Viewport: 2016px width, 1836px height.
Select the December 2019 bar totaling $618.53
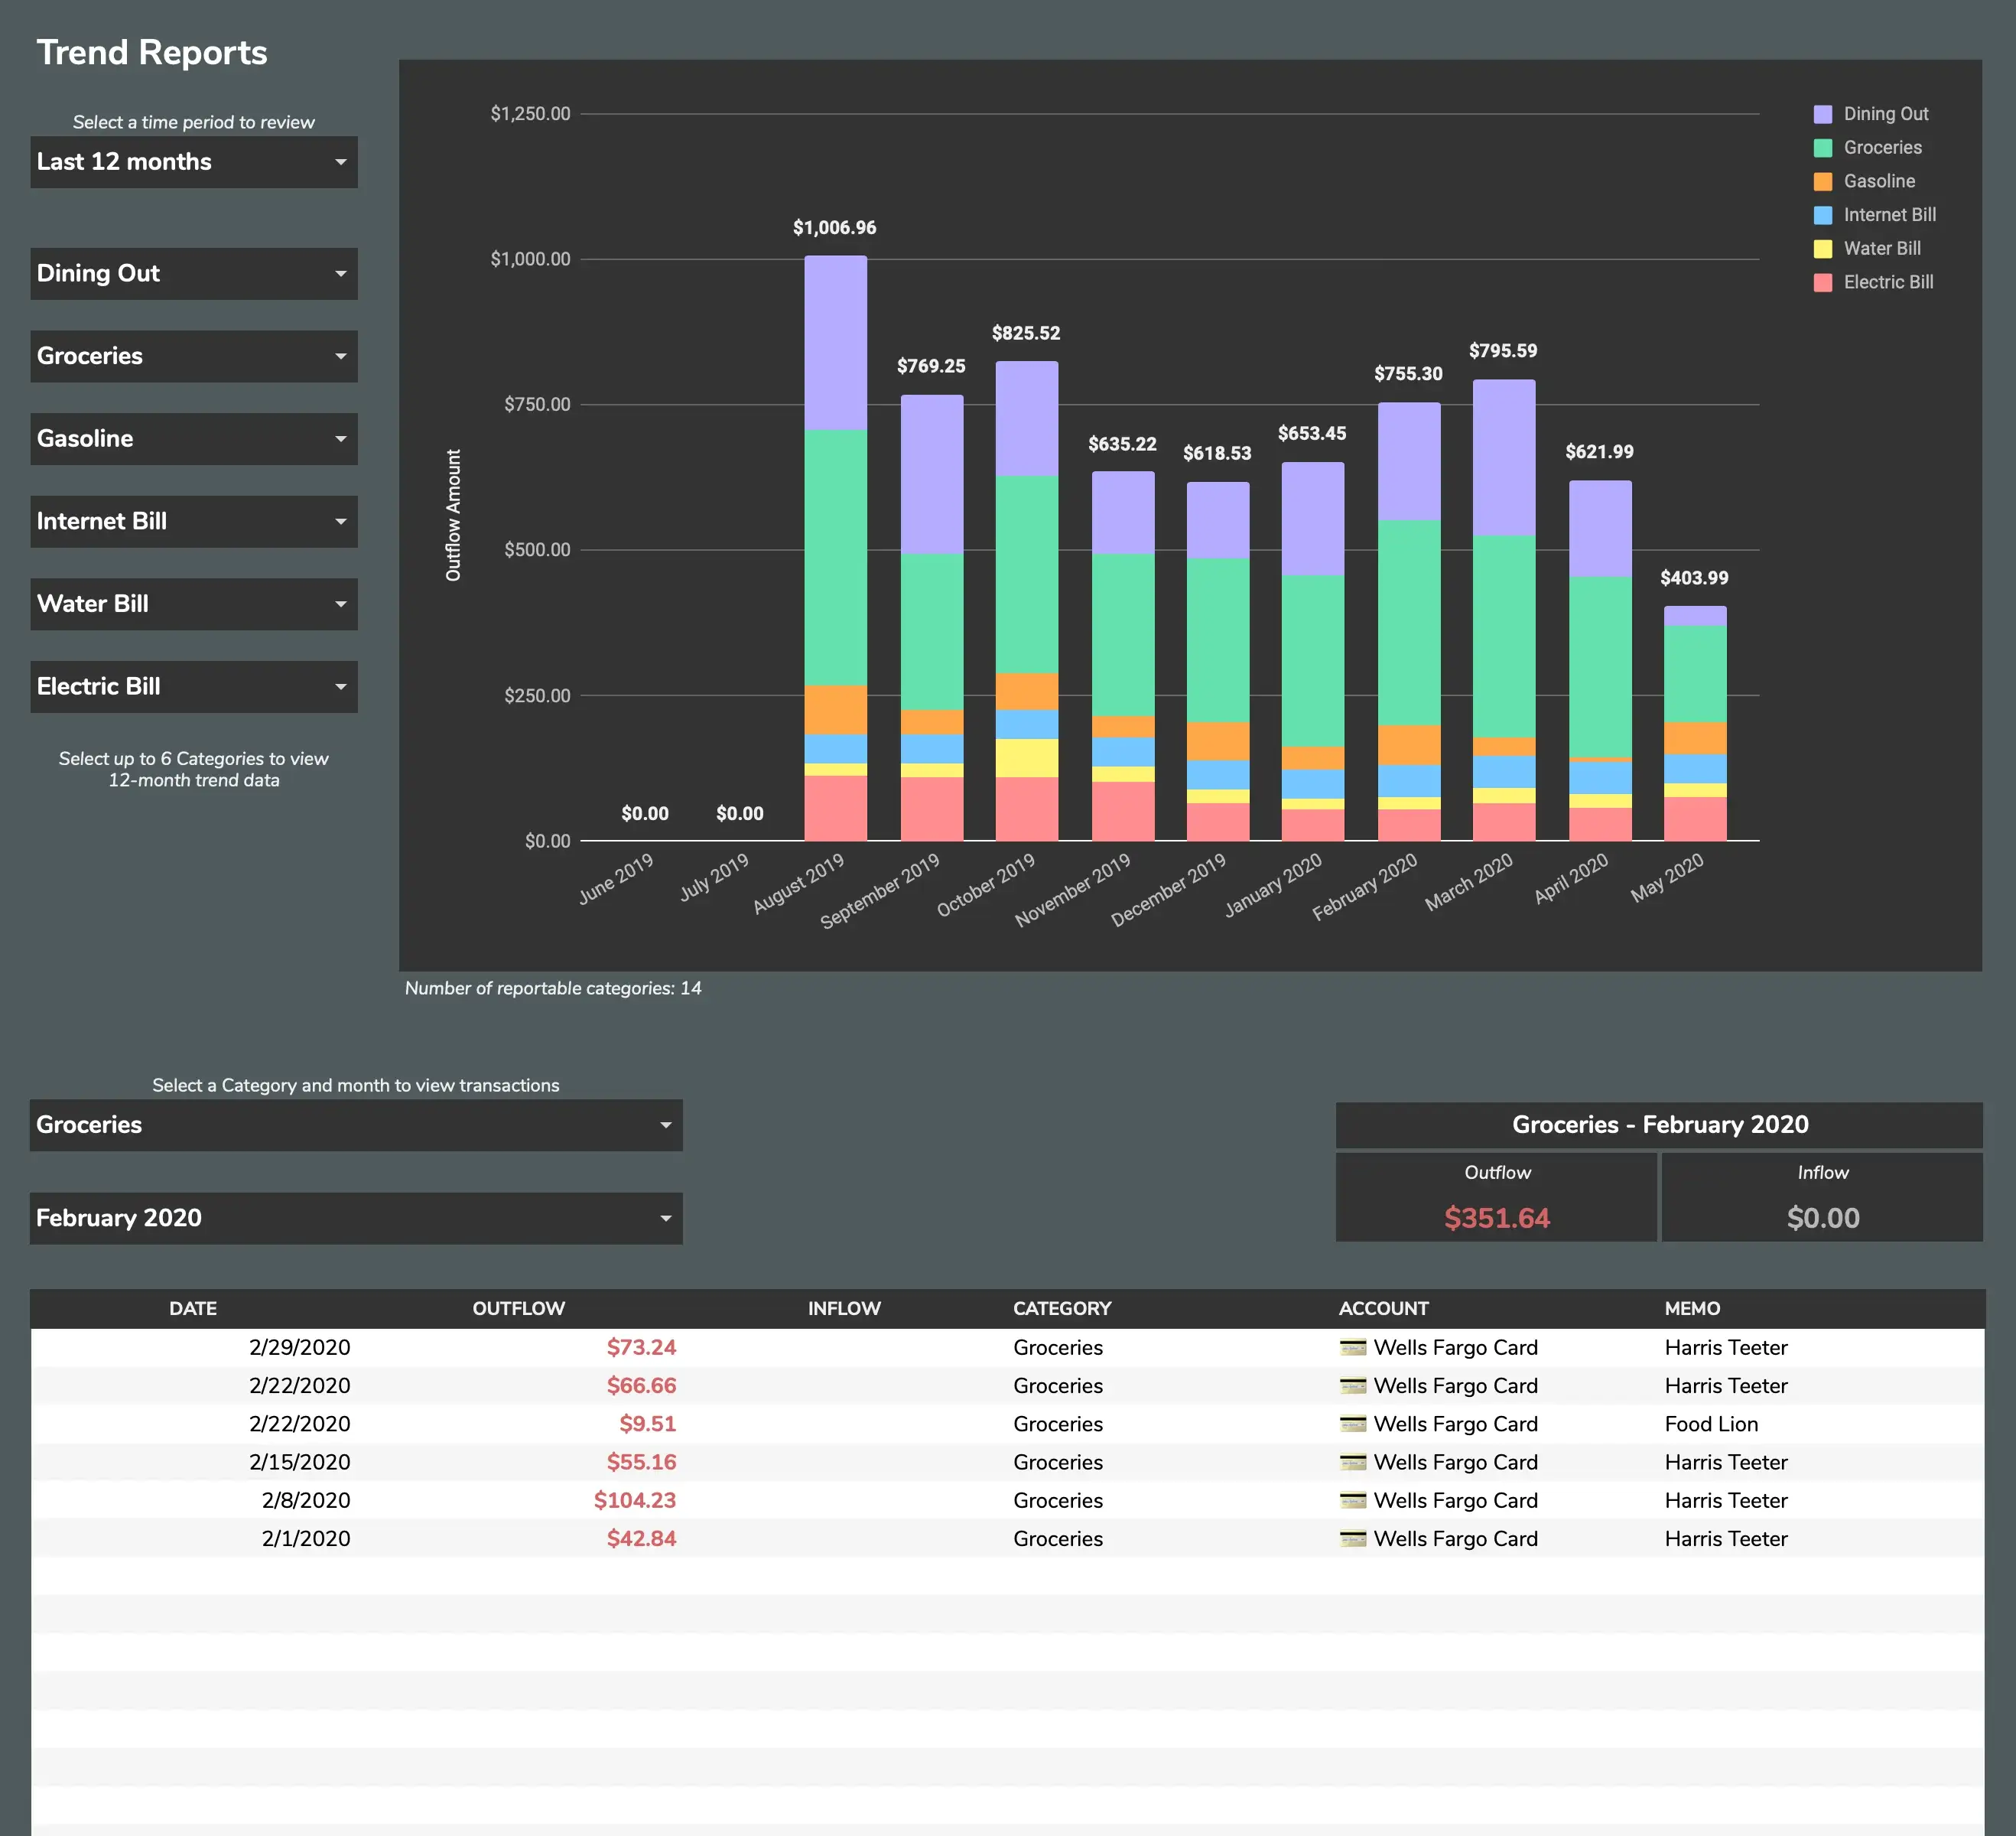(1218, 661)
